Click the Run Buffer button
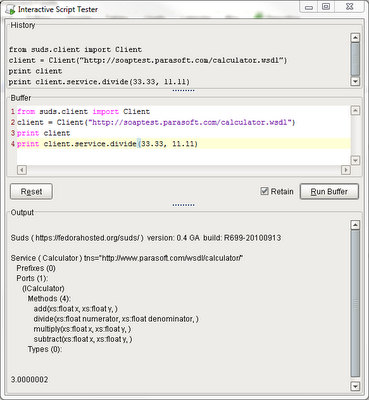369x400 pixels. click(x=329, y=192)
